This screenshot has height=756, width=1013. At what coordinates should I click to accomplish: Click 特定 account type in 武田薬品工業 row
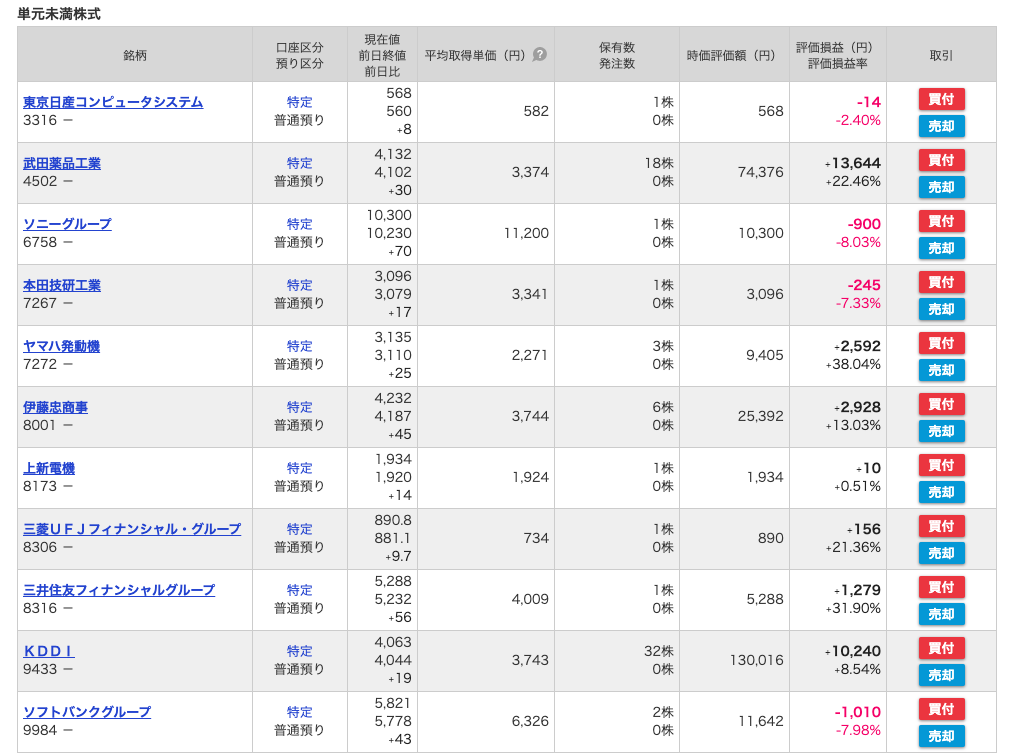click(x=299, y=163)
